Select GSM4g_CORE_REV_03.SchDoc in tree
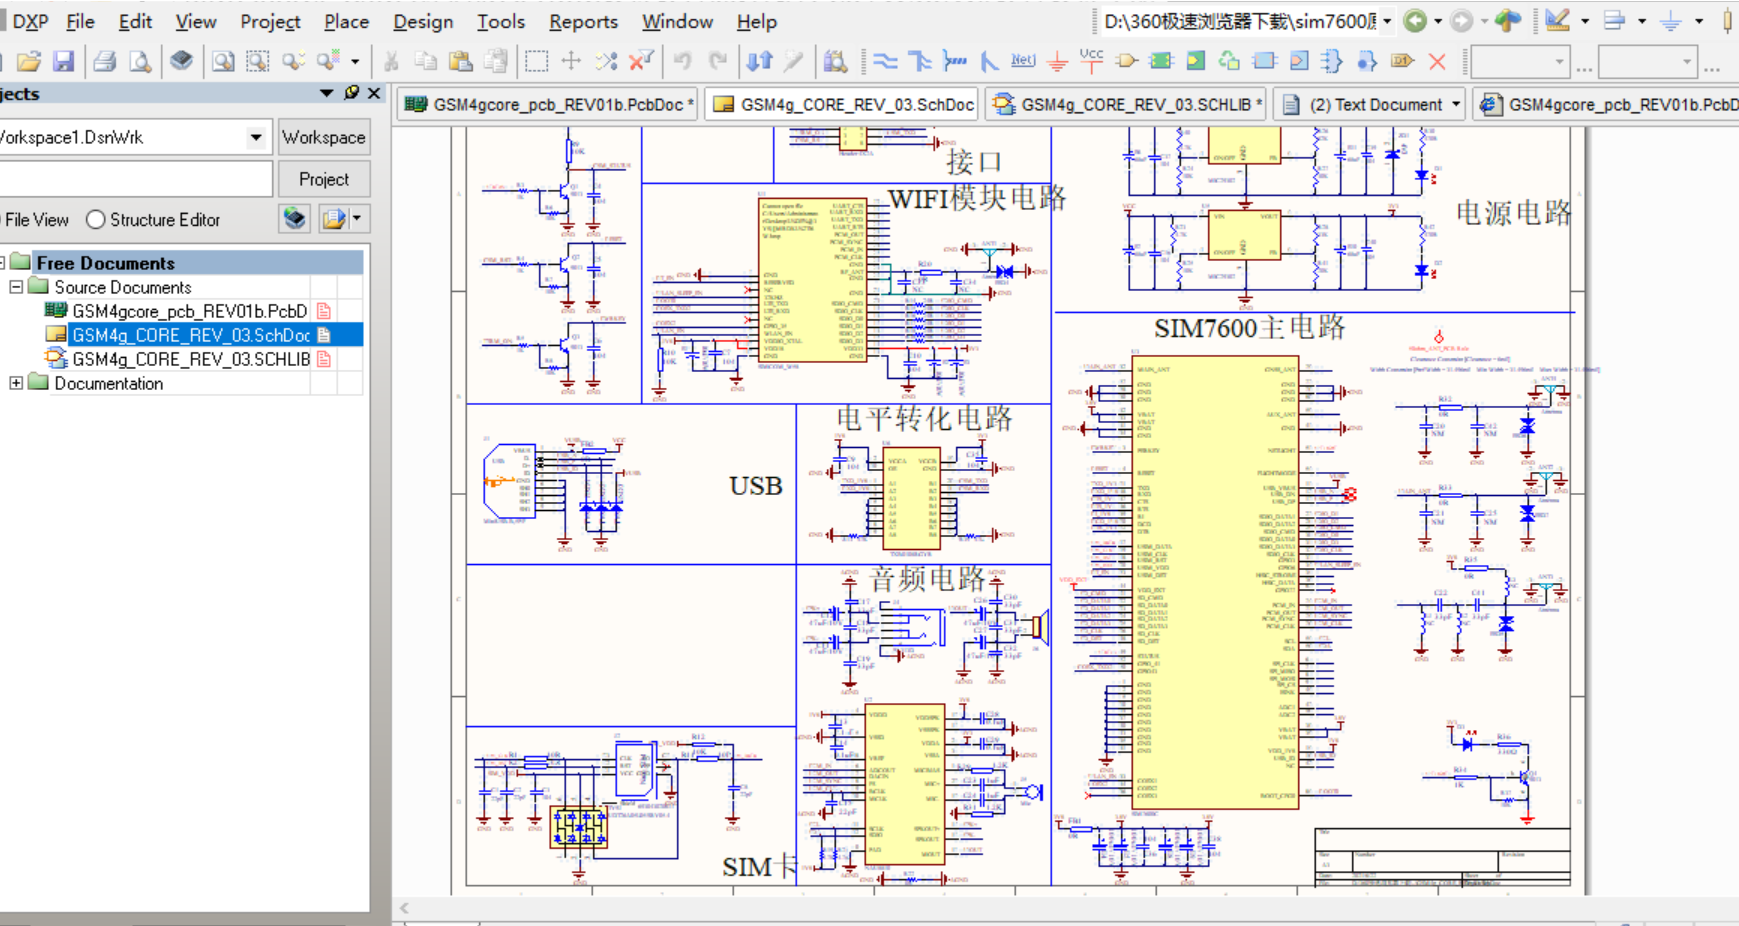 click(x=191, y=335)
